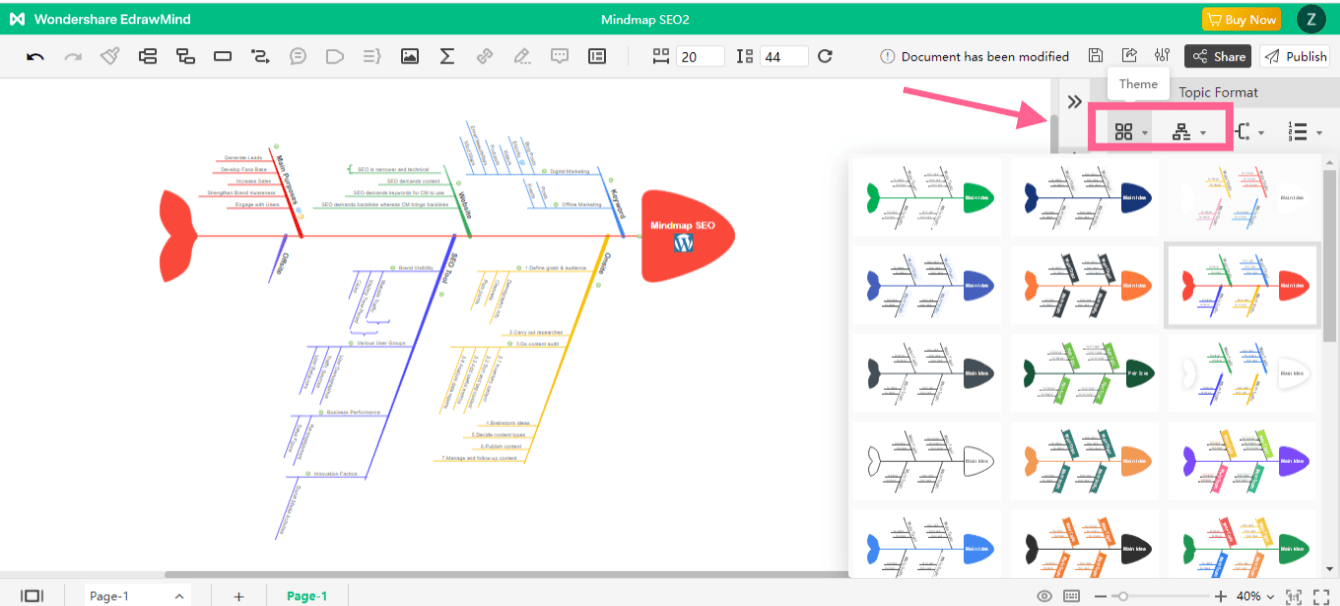Open the outline view toolbar icon

pos(597,57)
